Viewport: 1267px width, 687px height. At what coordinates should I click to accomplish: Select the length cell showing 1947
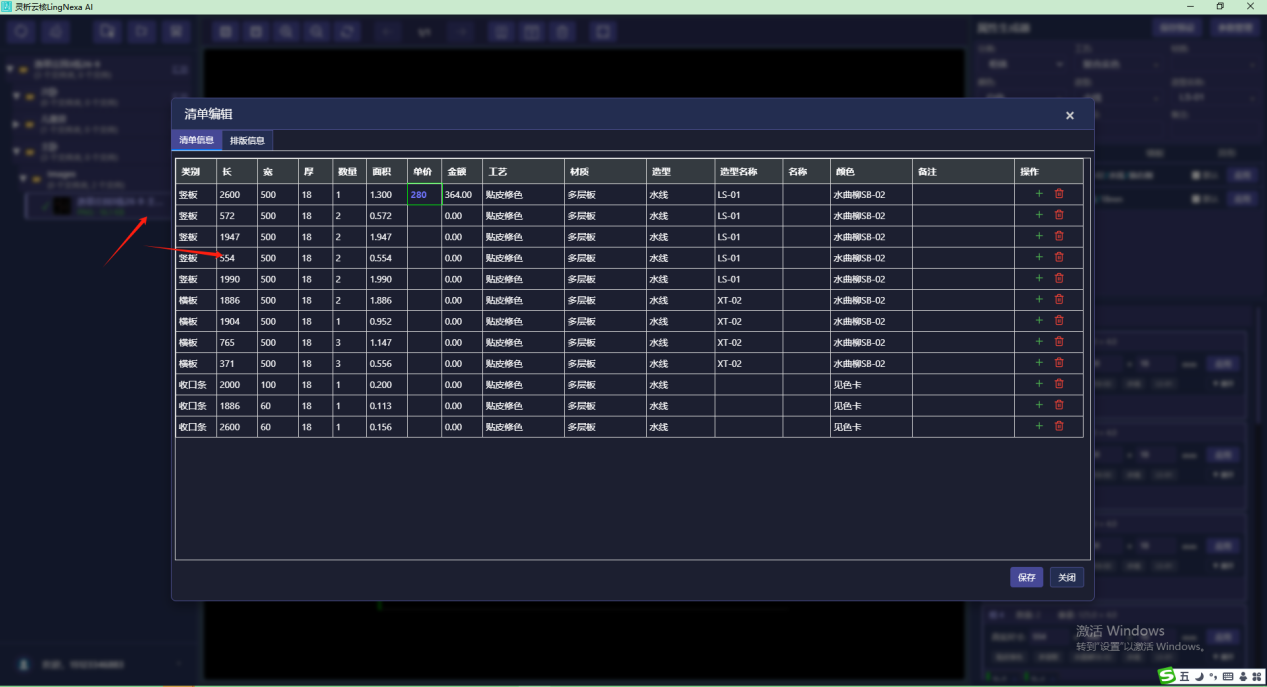(237, 236)
